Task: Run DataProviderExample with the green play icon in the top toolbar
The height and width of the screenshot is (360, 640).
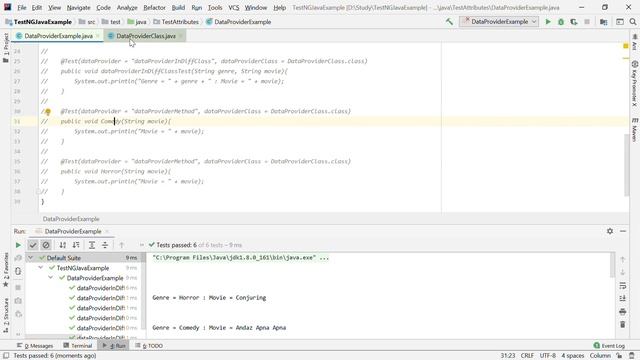Action: (x=548, y=22)
